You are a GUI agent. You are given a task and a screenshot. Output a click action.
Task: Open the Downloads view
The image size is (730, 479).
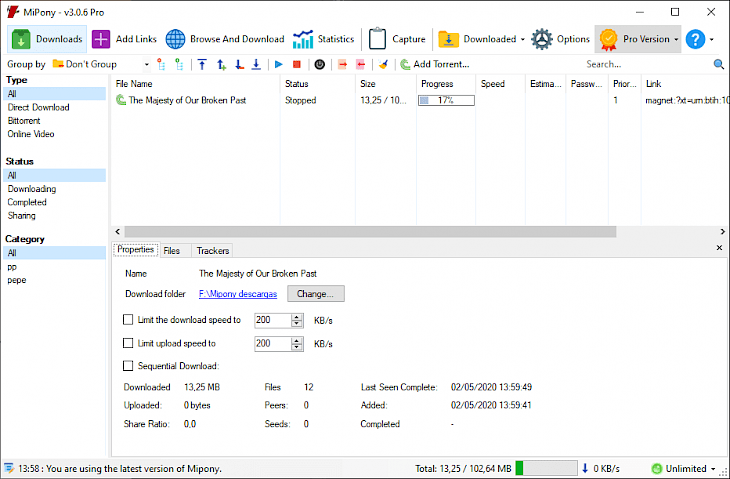(x=47, y=39)
